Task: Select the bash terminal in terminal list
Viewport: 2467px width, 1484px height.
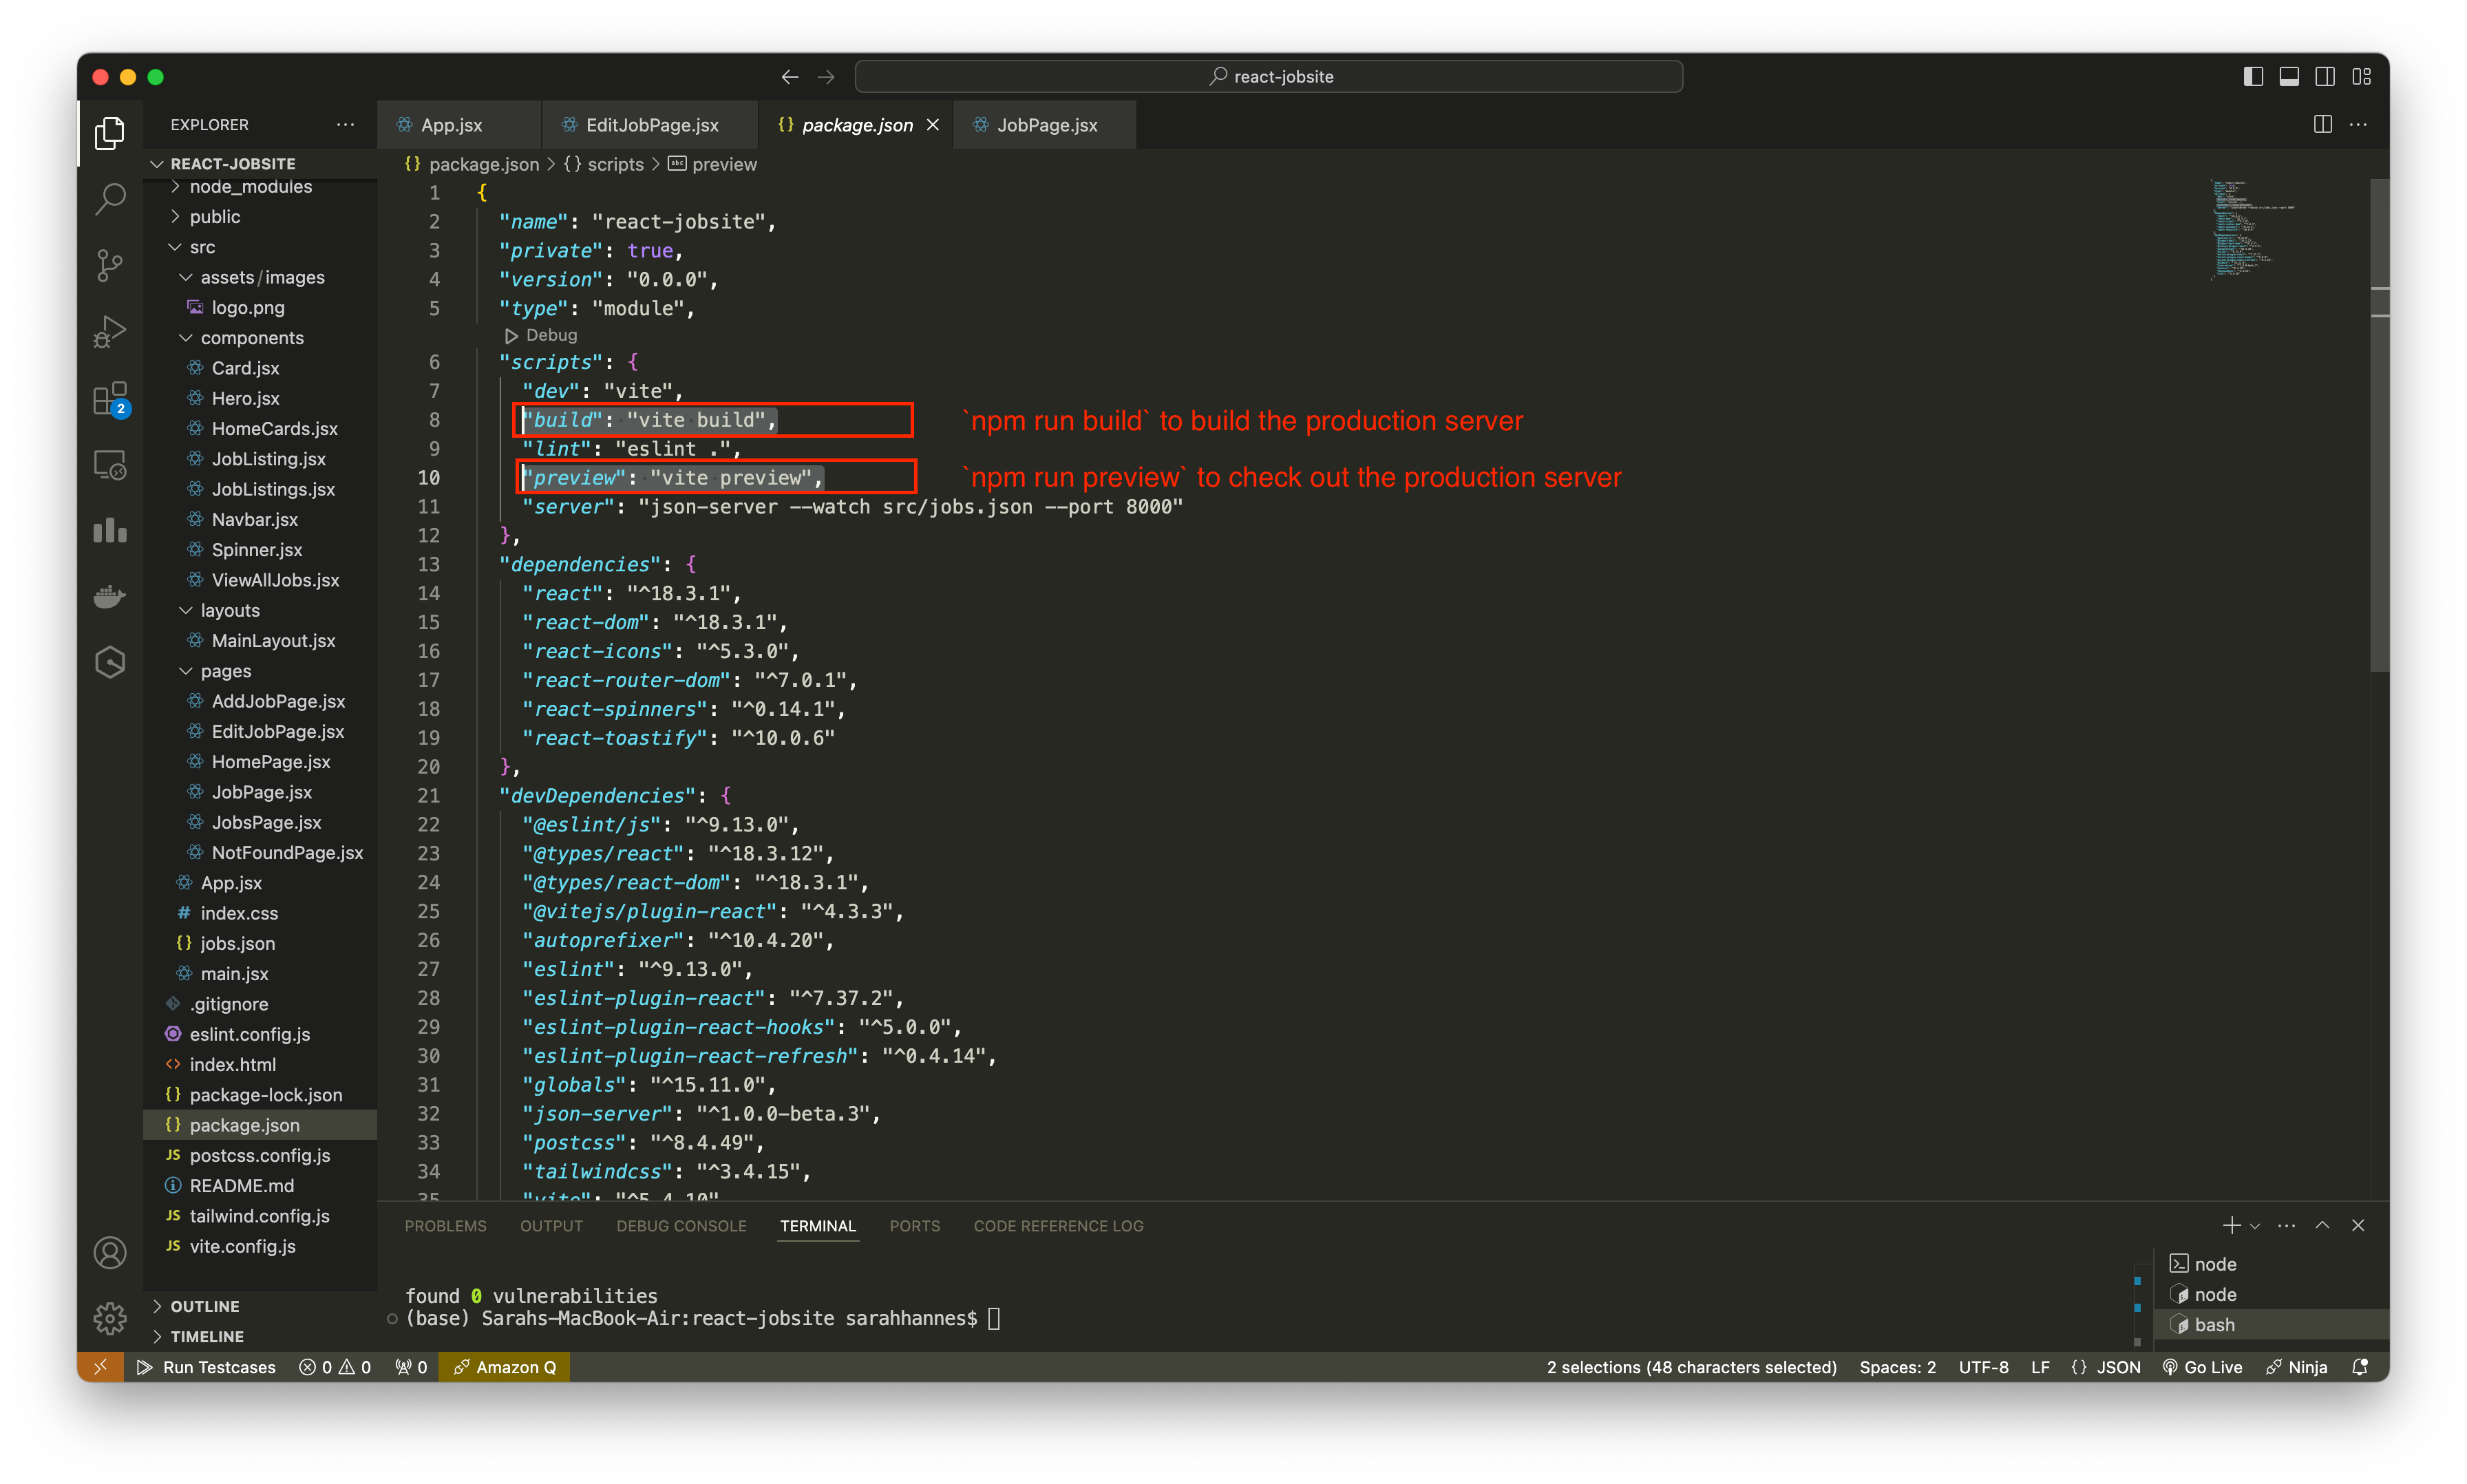Action: point(2270,1324)
